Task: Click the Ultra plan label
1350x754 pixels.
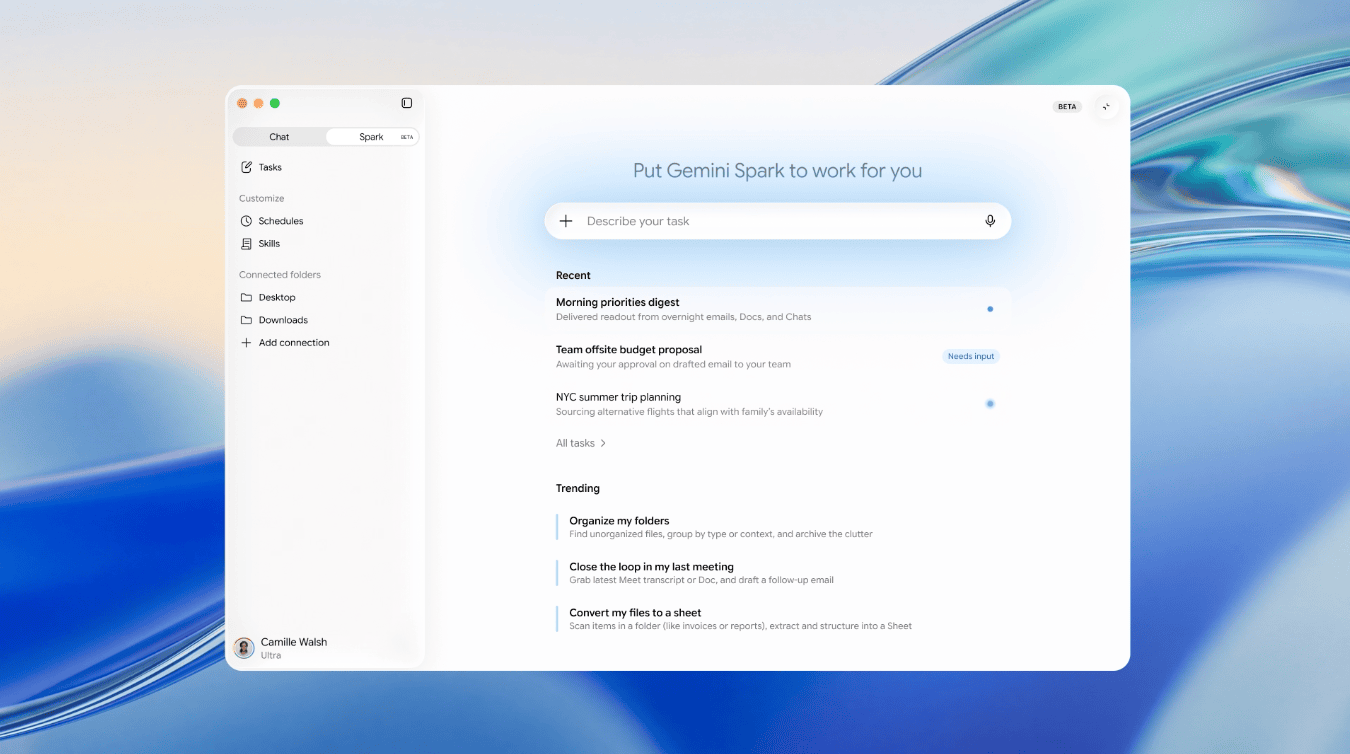Action: tap(271, 656)
